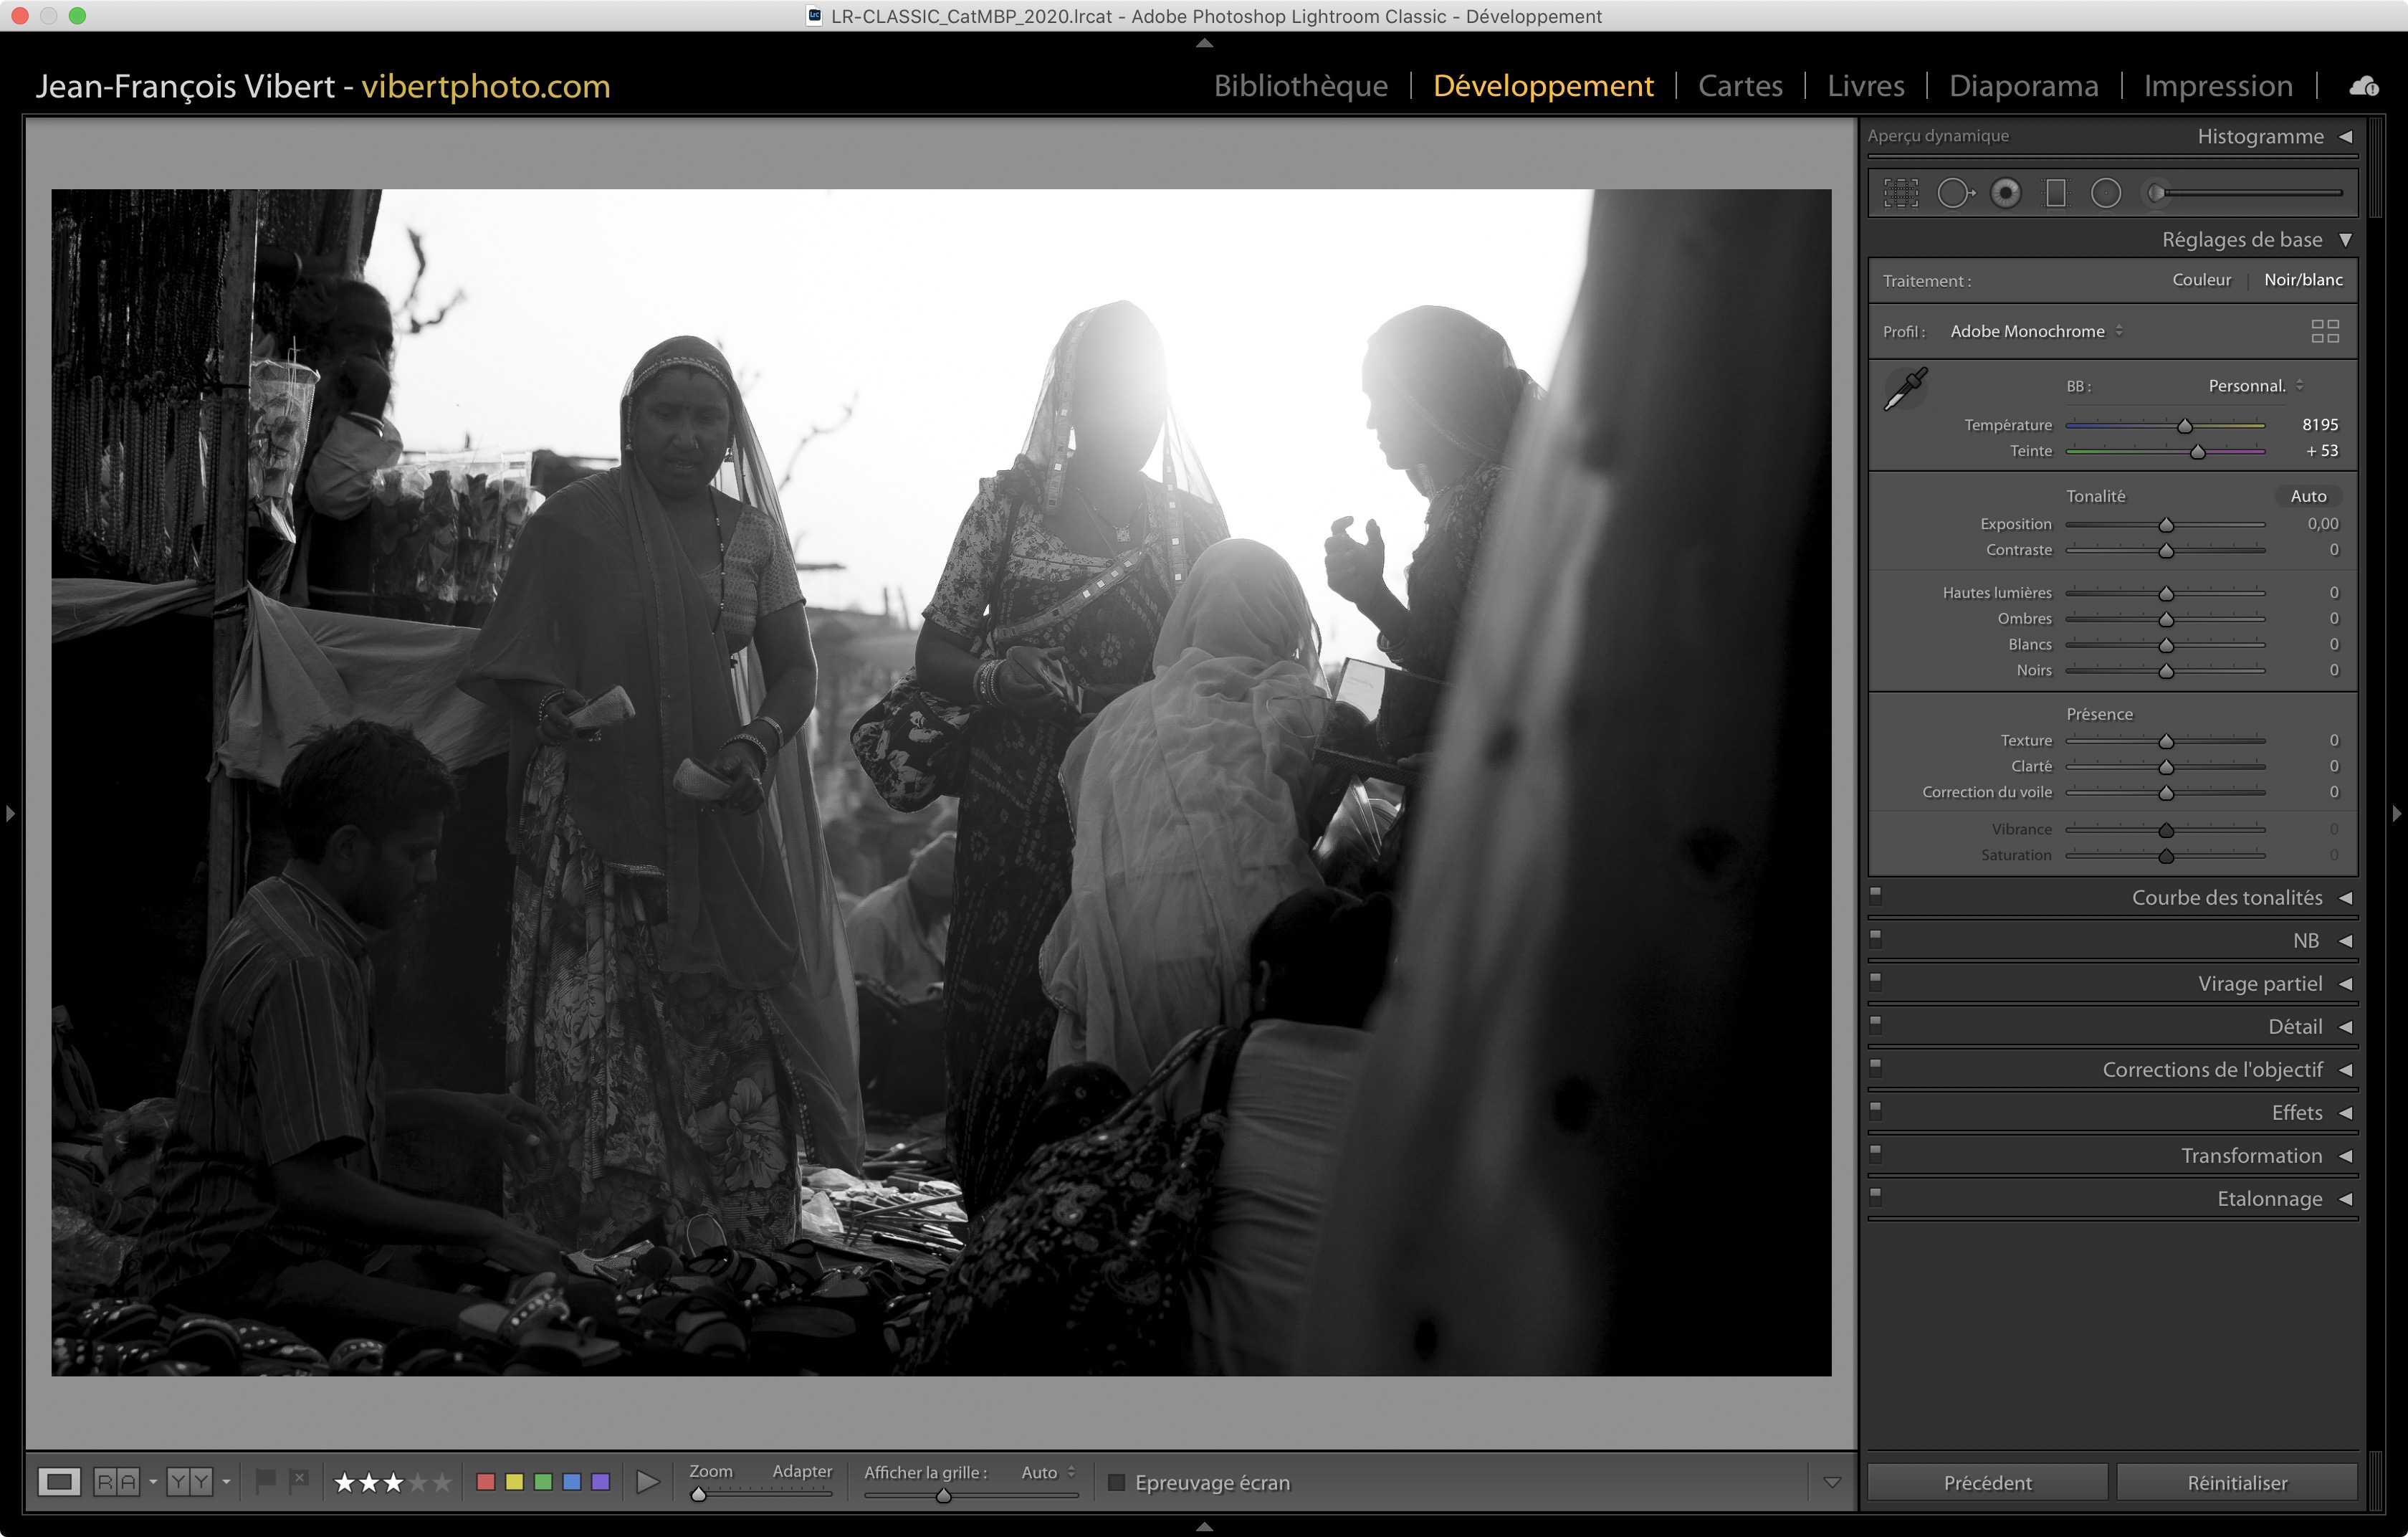Switch to the Bibliothèque module
Image resolution: width=2408 pixels, height=1537 pixels.
1300,86
